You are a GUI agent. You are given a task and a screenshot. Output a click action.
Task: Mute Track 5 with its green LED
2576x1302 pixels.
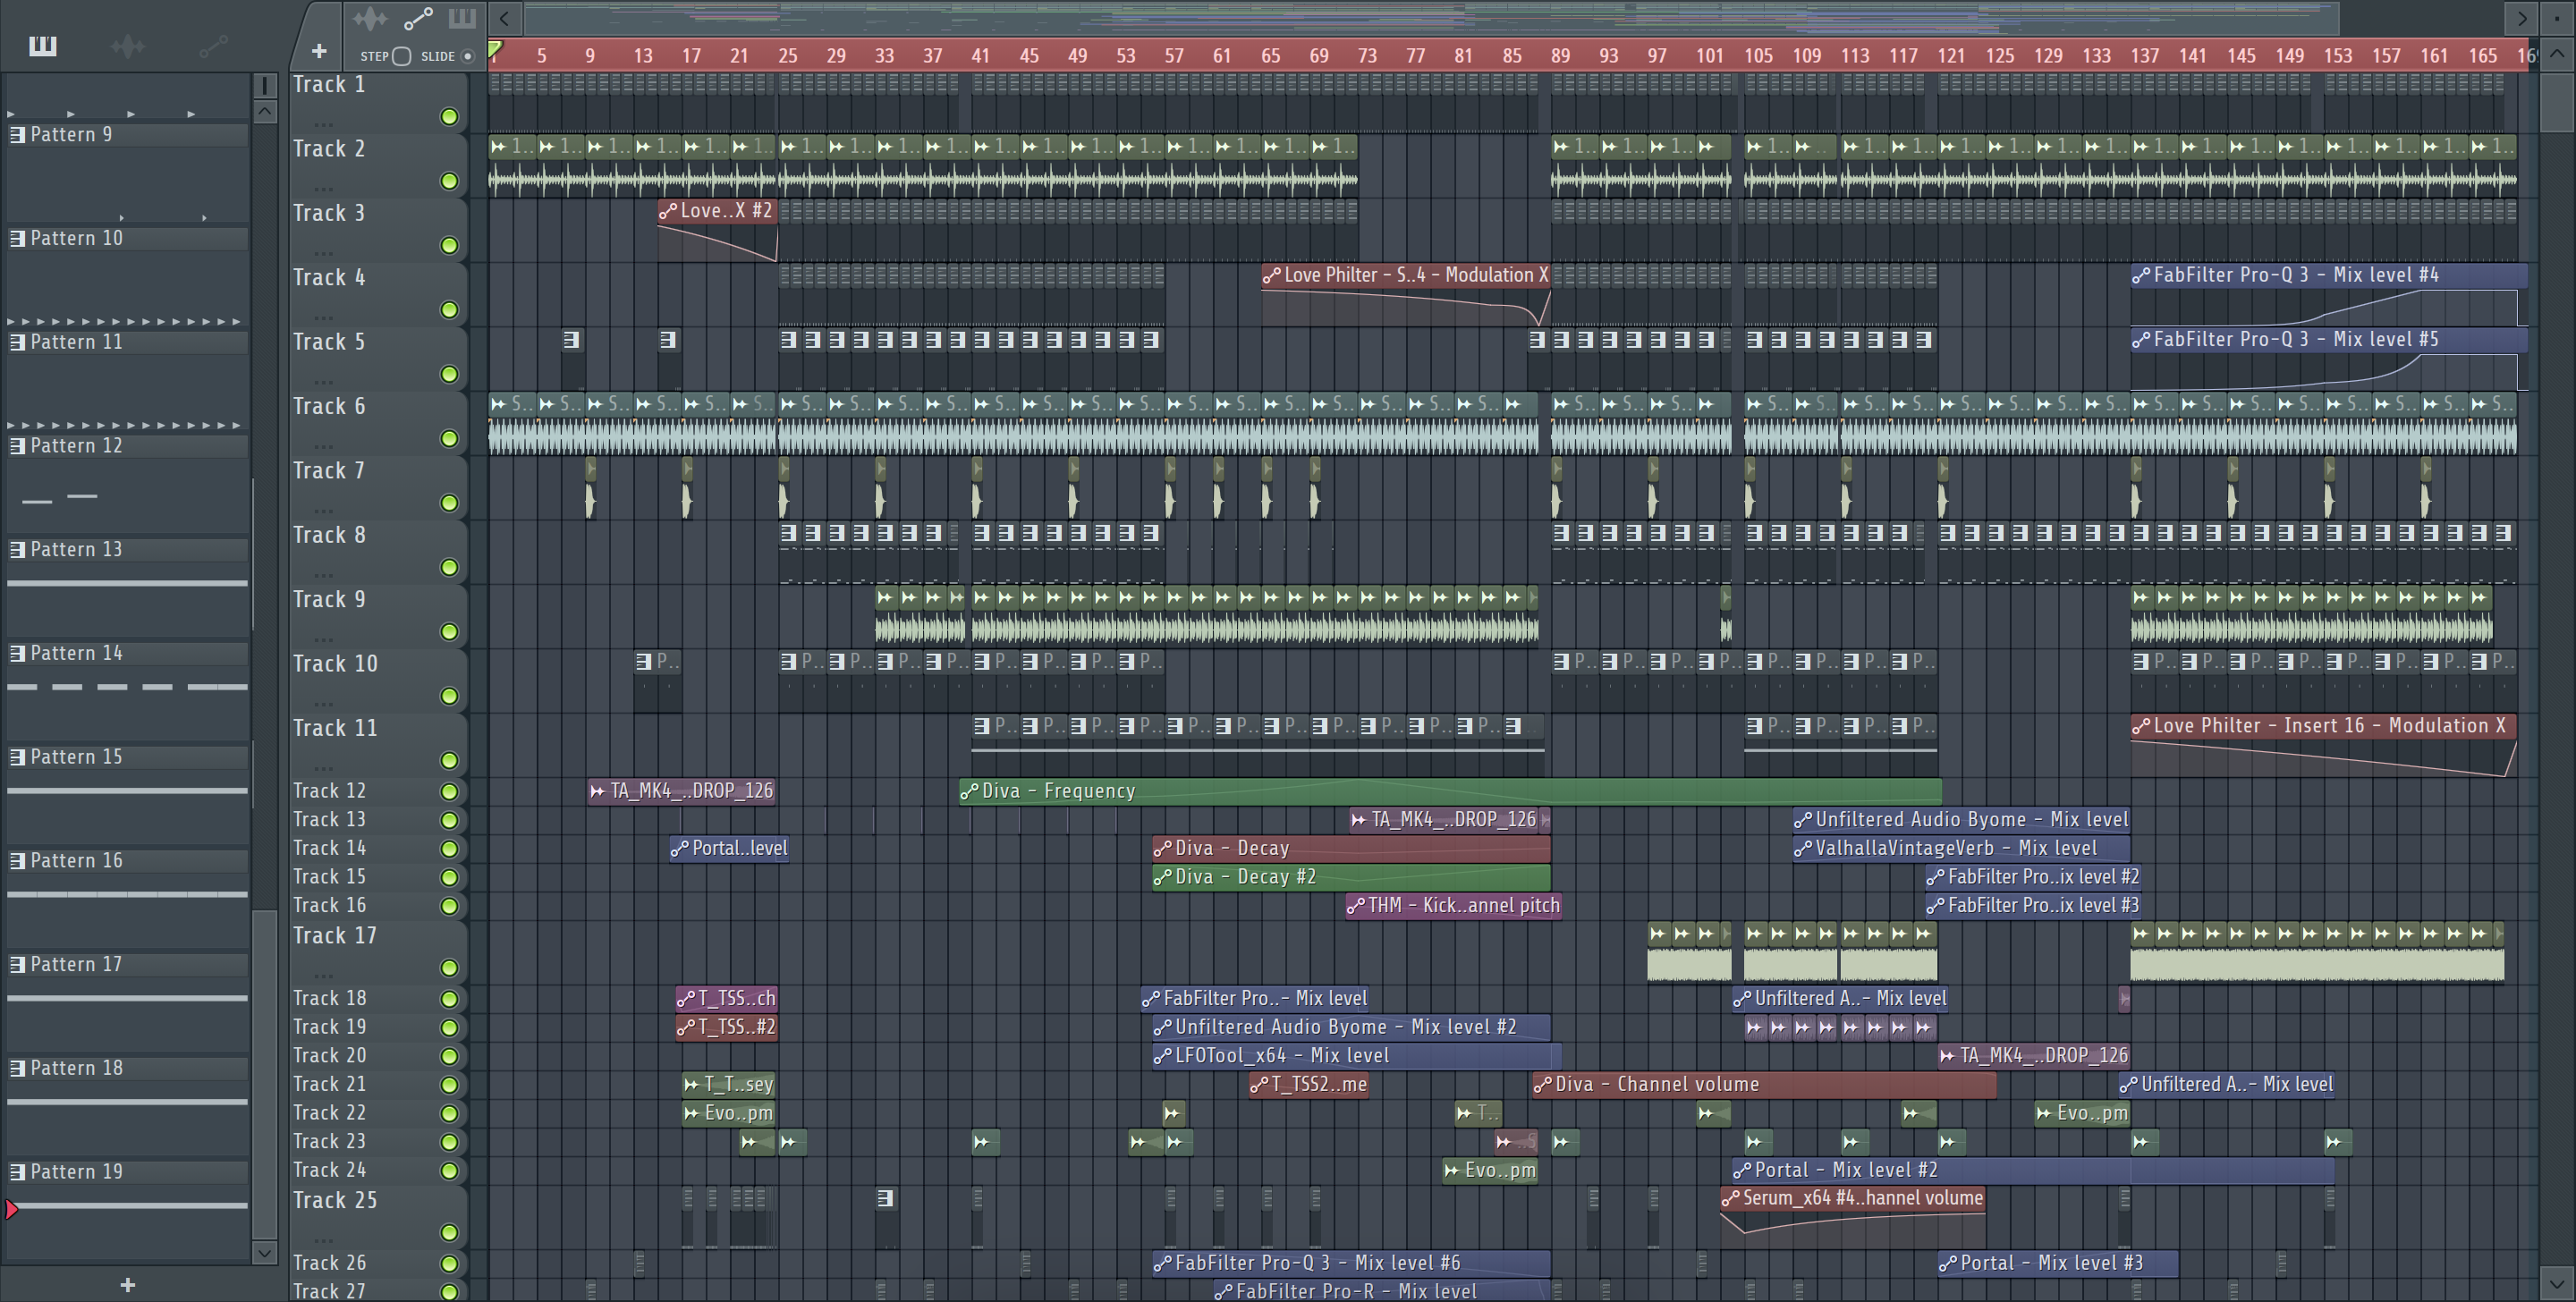pyautogui.click(x=449, y=374)
